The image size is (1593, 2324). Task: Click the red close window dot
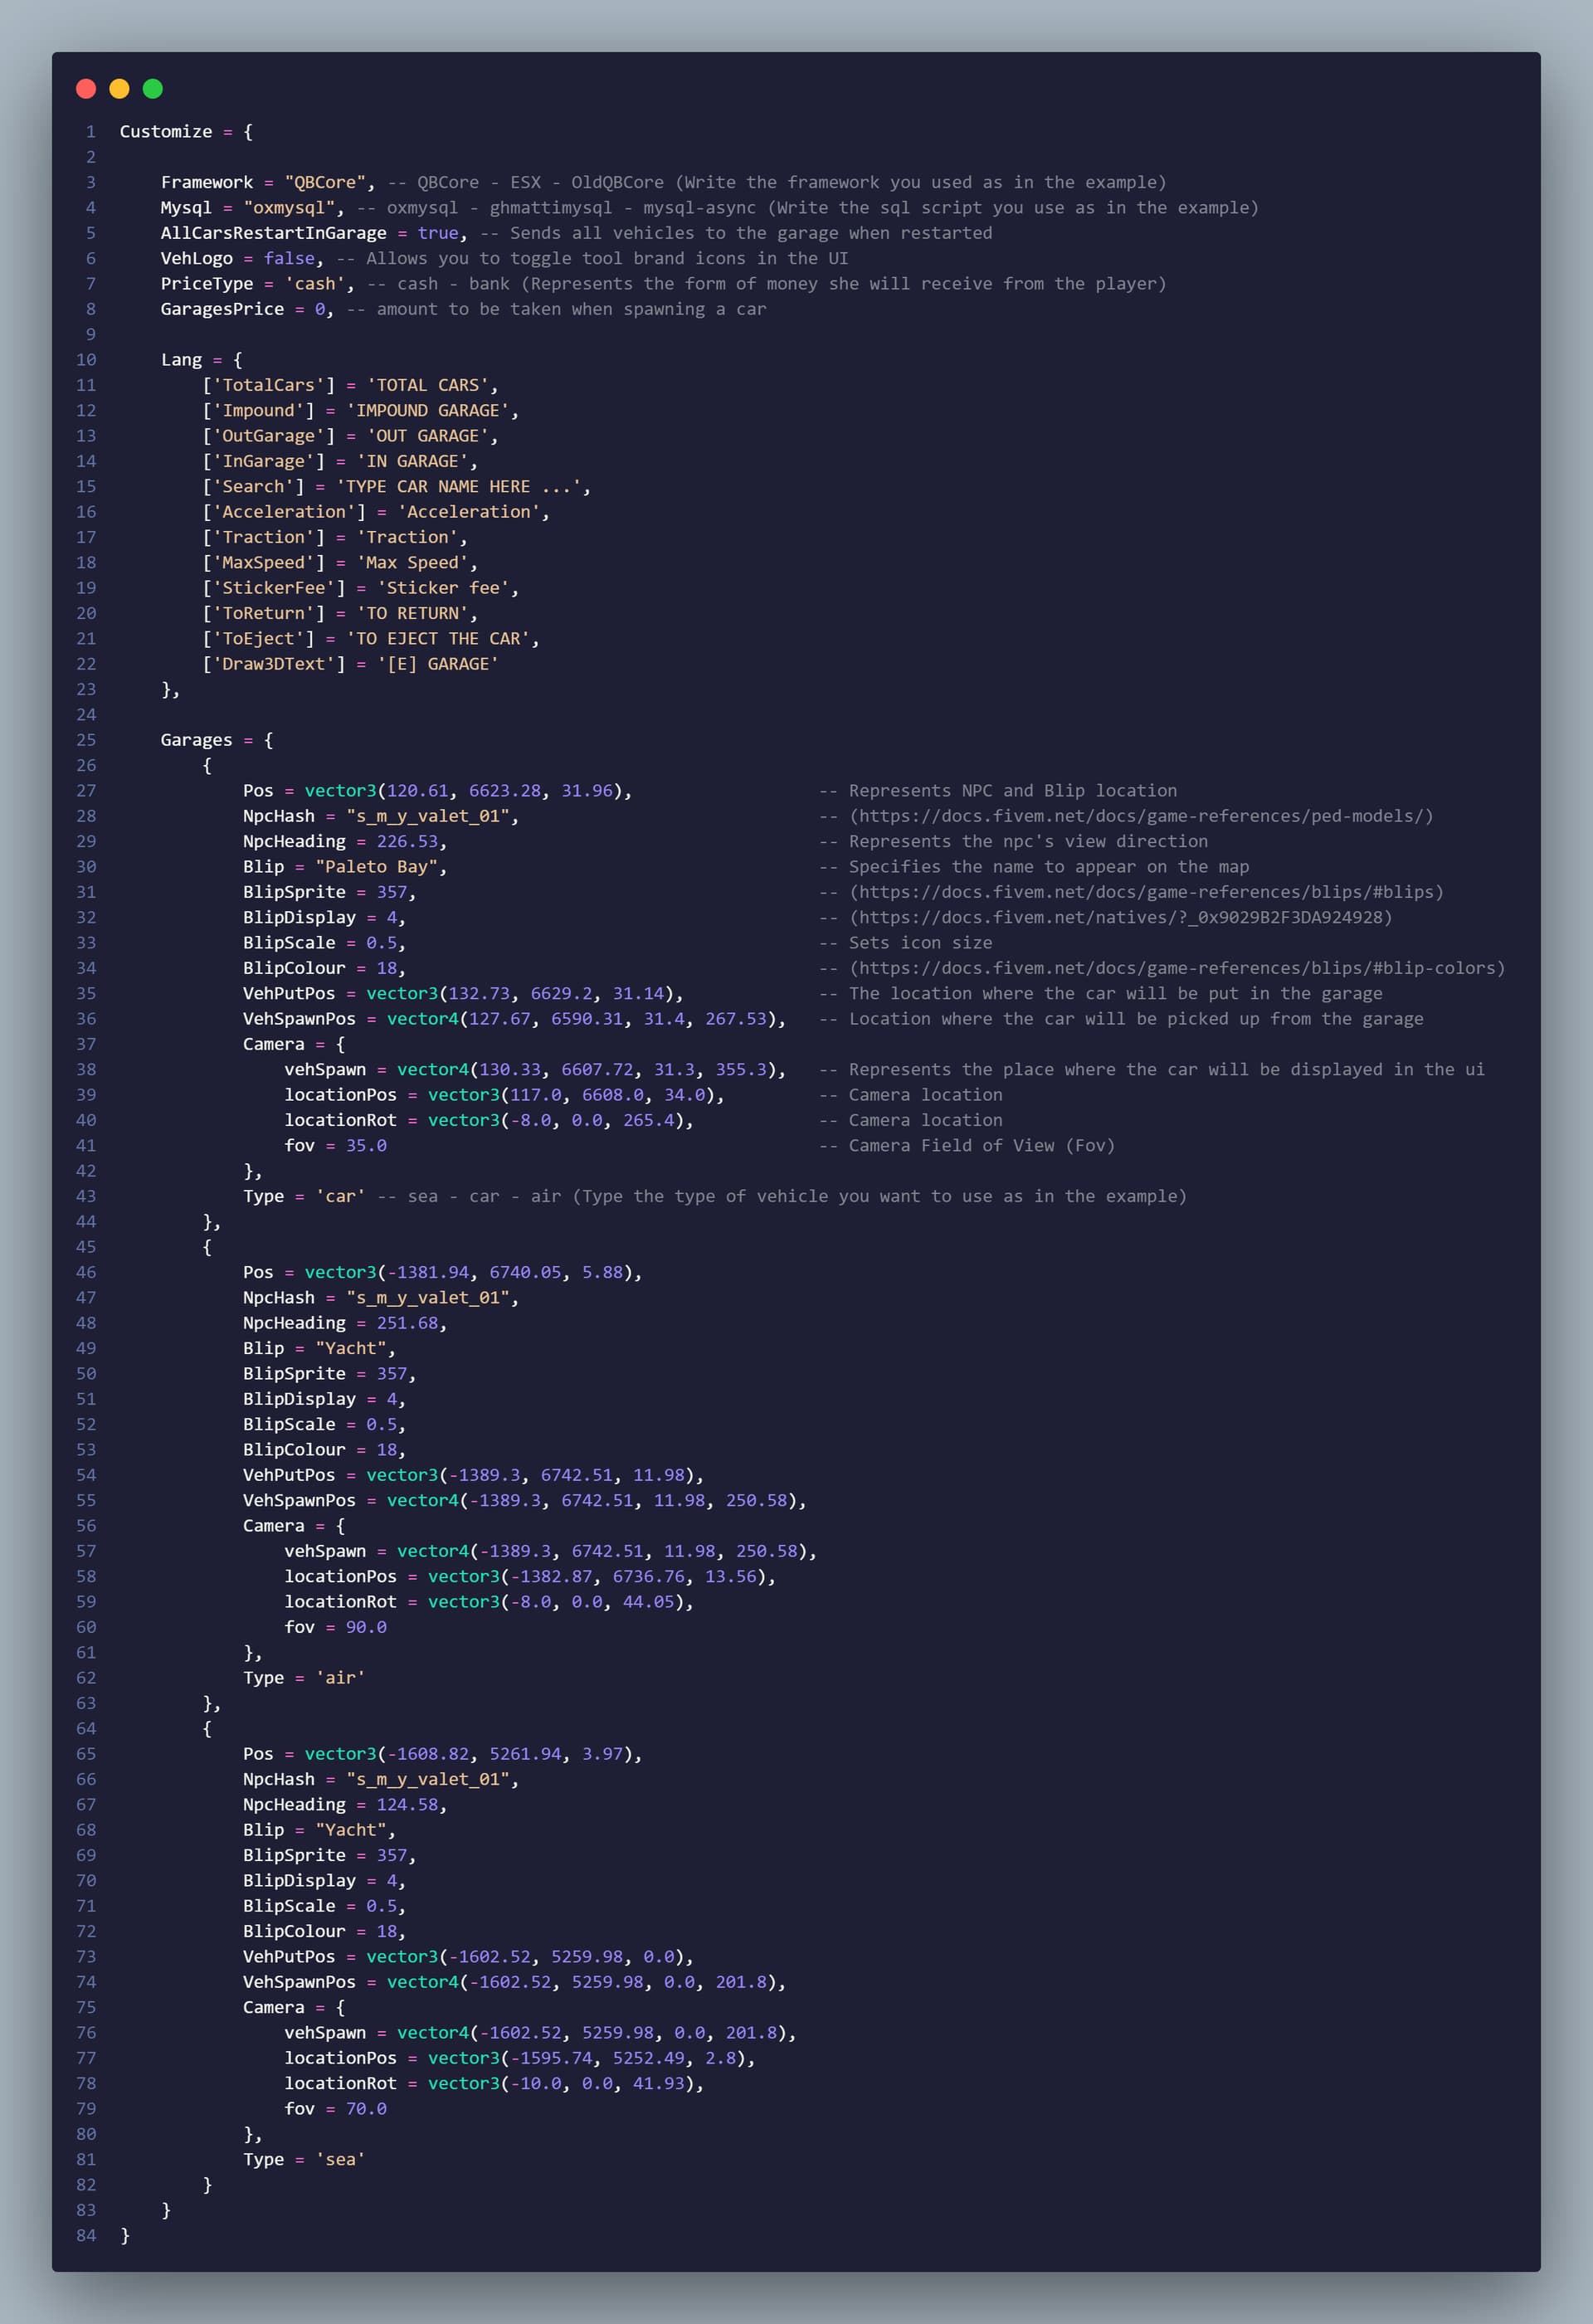(86, 89)
